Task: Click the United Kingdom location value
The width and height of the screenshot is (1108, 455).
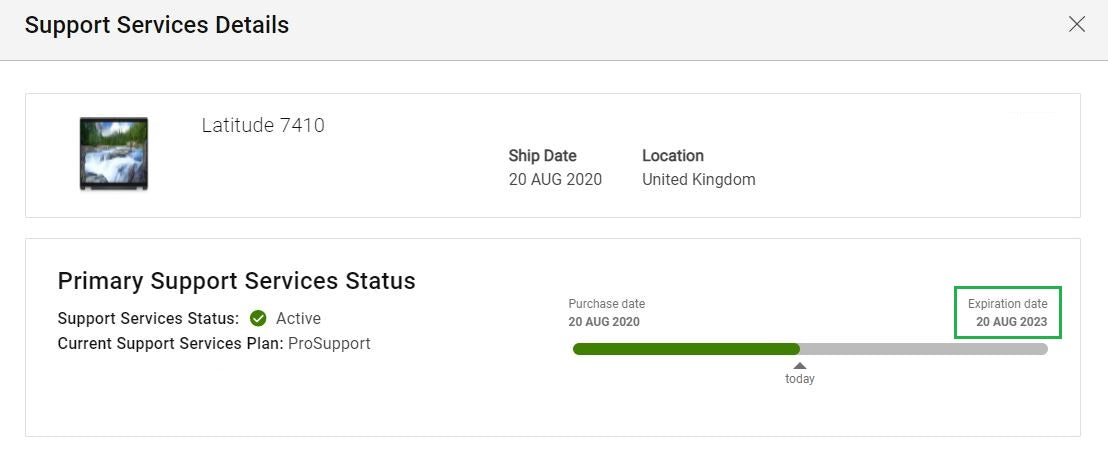Action: (699, 179)
